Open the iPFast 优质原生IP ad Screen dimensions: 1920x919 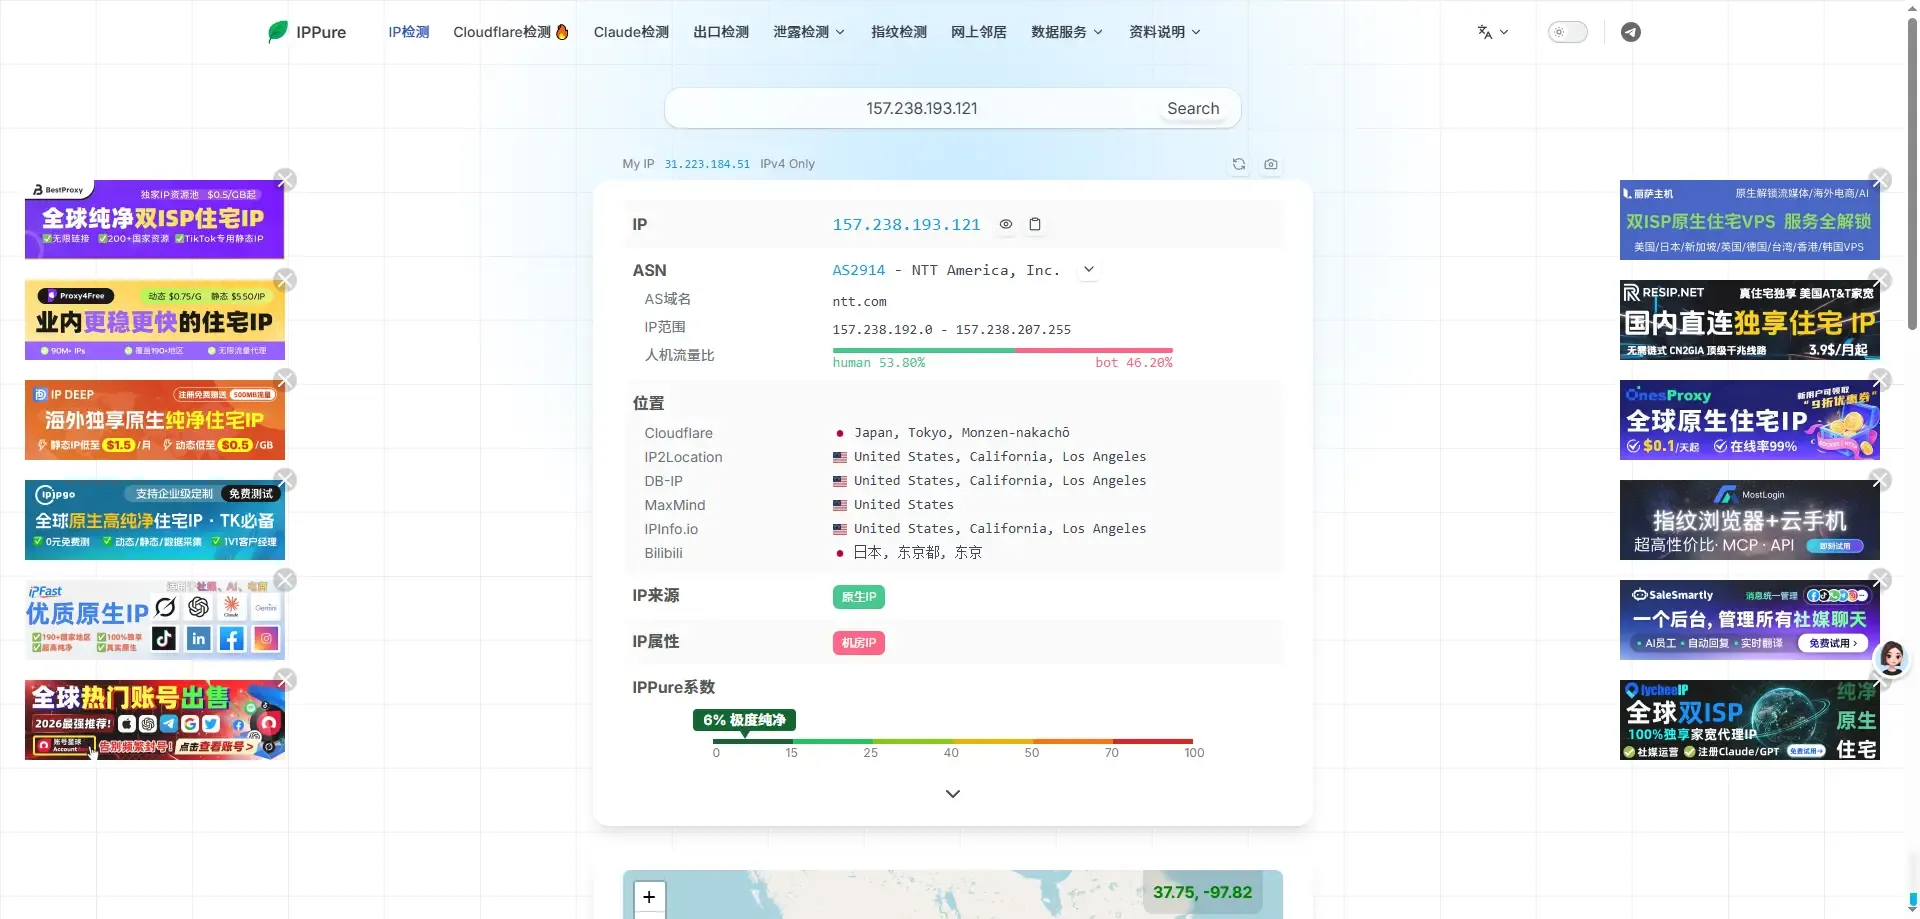(x=154, y=620)
